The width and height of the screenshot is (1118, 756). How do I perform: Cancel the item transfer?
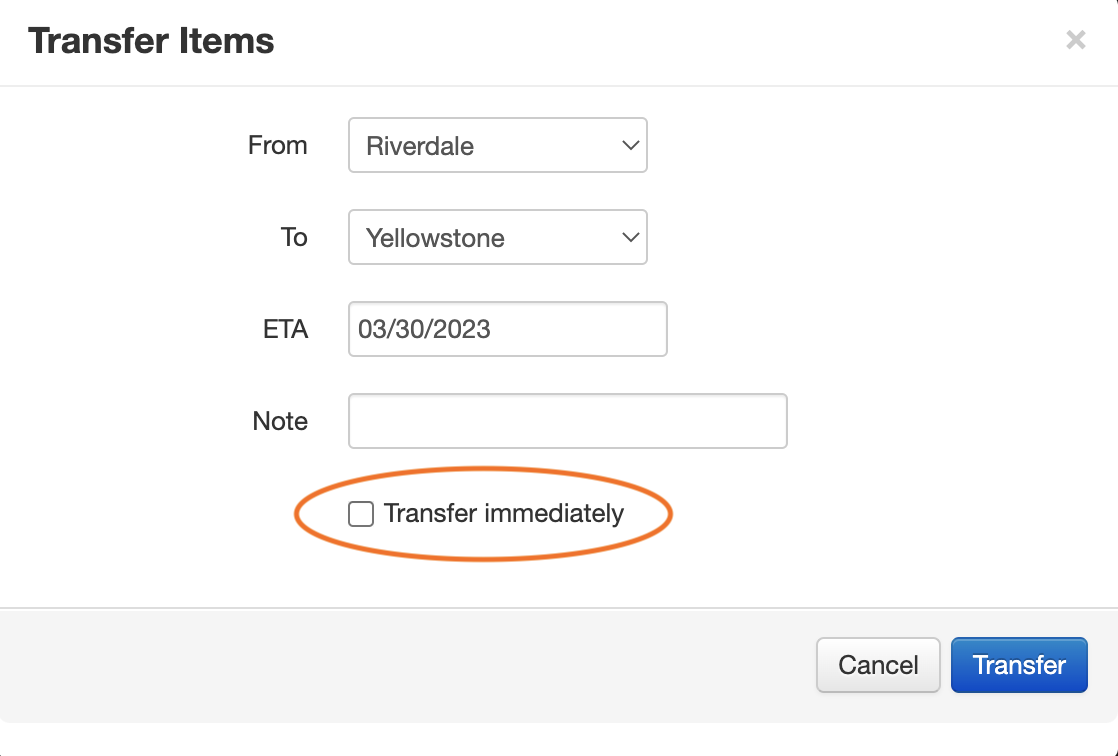tap(878, 665)
